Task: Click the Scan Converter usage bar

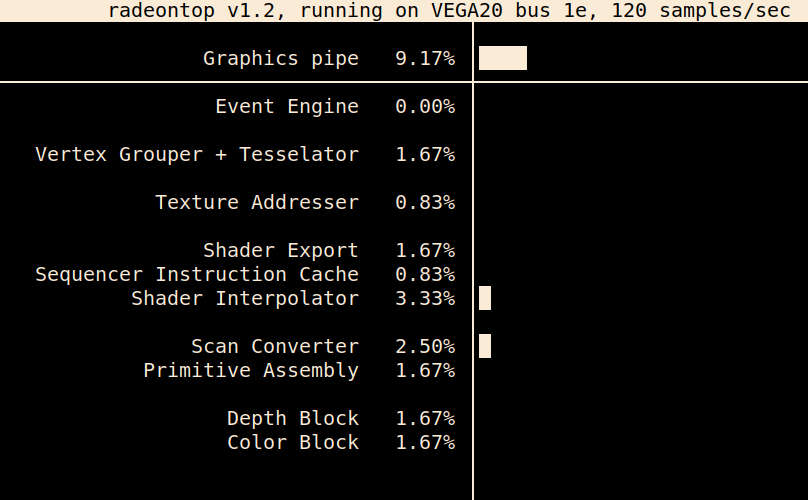Action: (485, 346)
